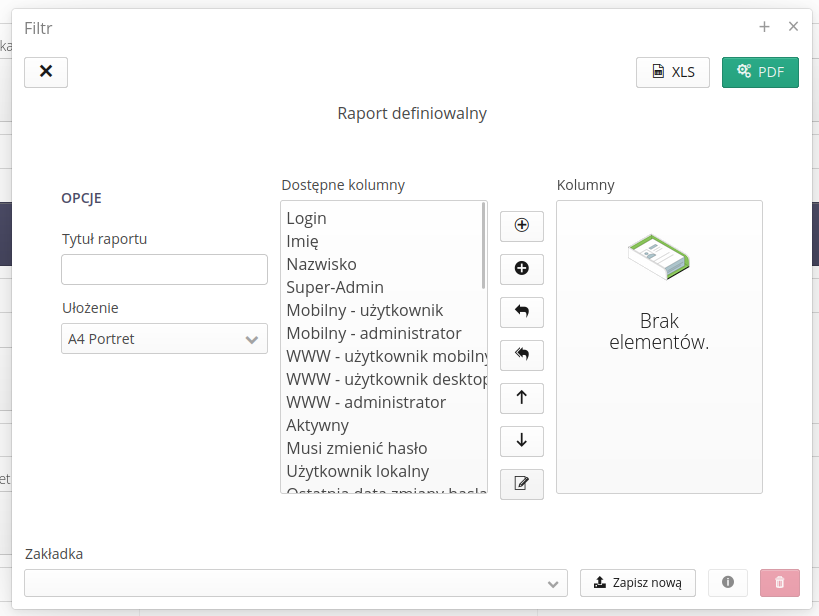Choose Super-Admin in the column list
This screenshot has width=819, height=616.
coord(334,287)
